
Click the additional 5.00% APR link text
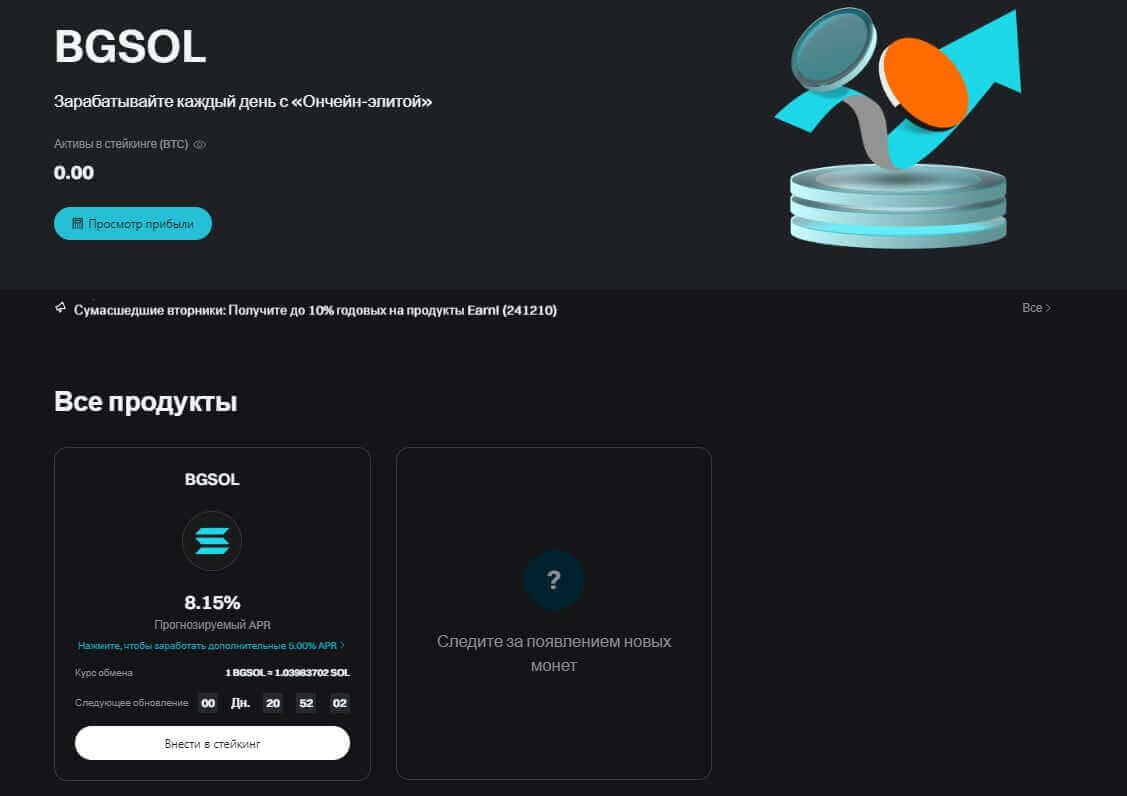click(207, 646)
